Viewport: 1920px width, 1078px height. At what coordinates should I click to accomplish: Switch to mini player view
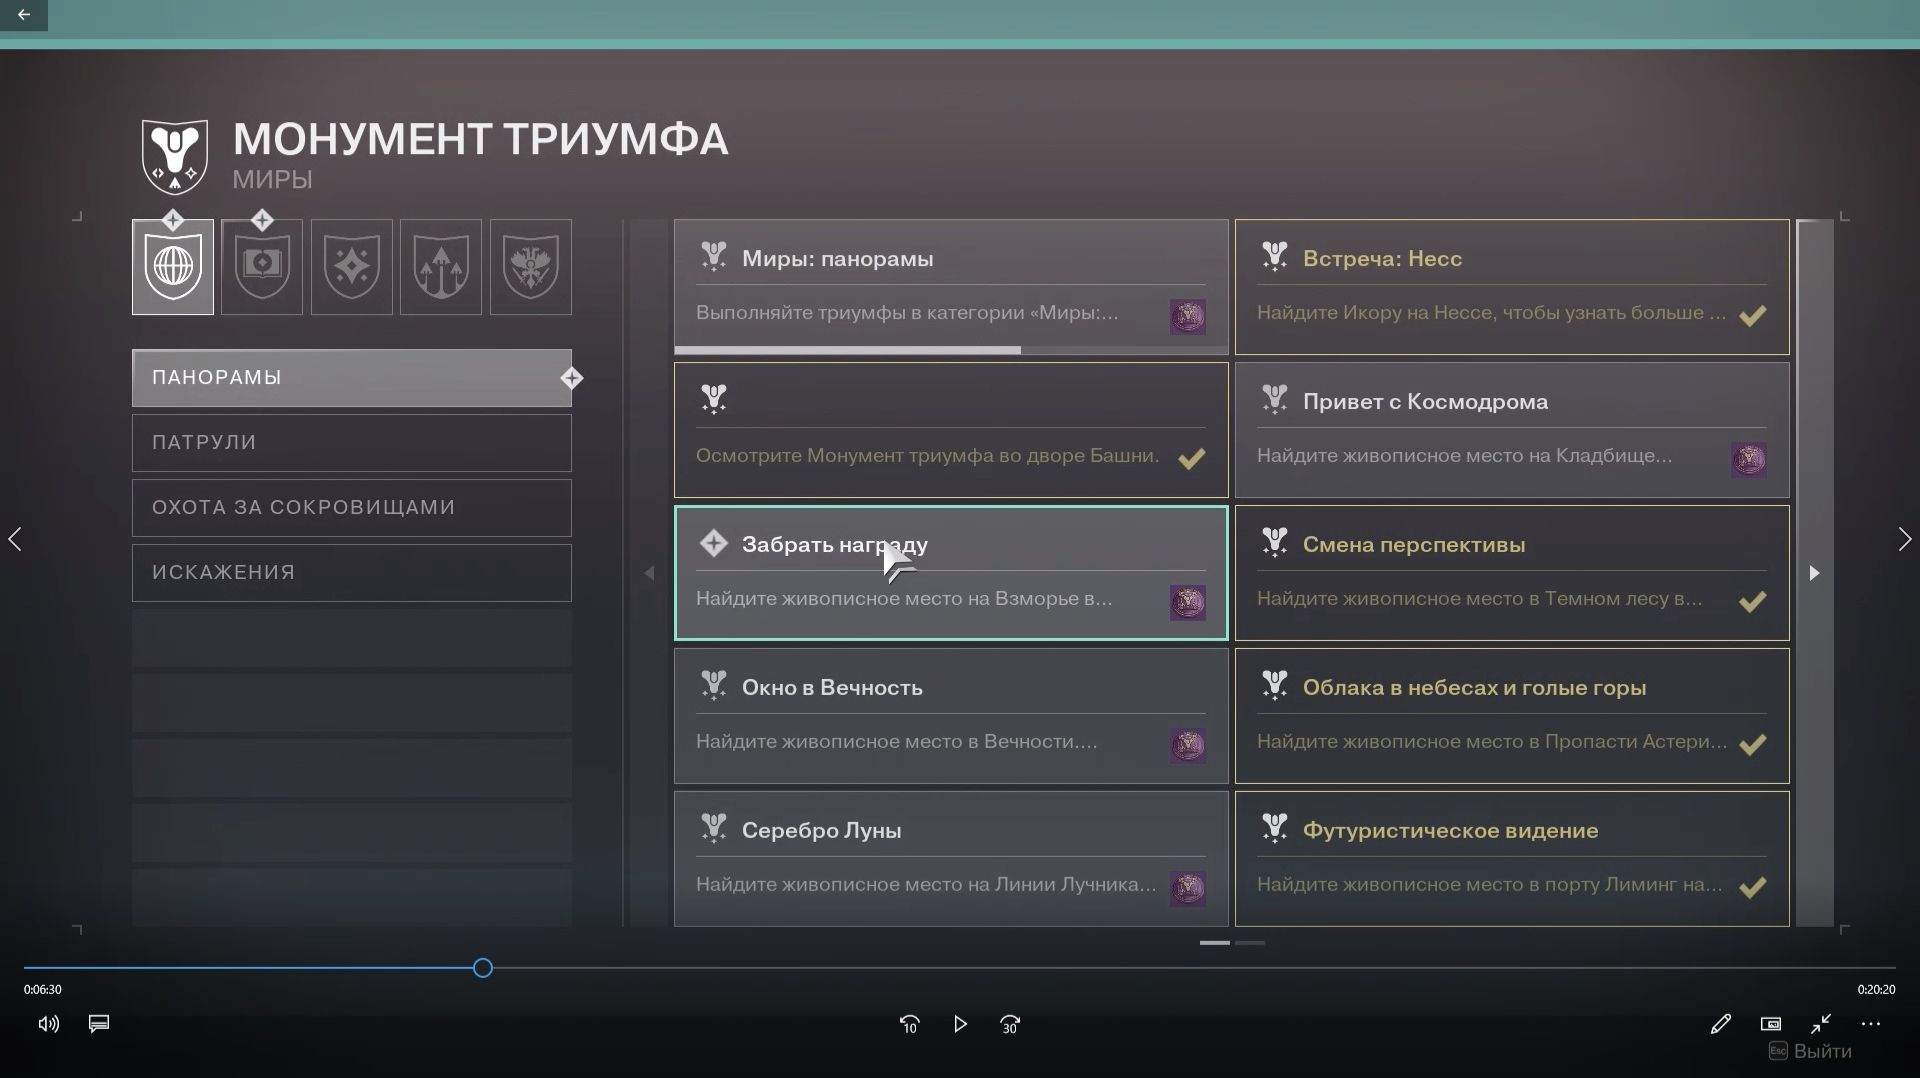click(1771, 1024)
